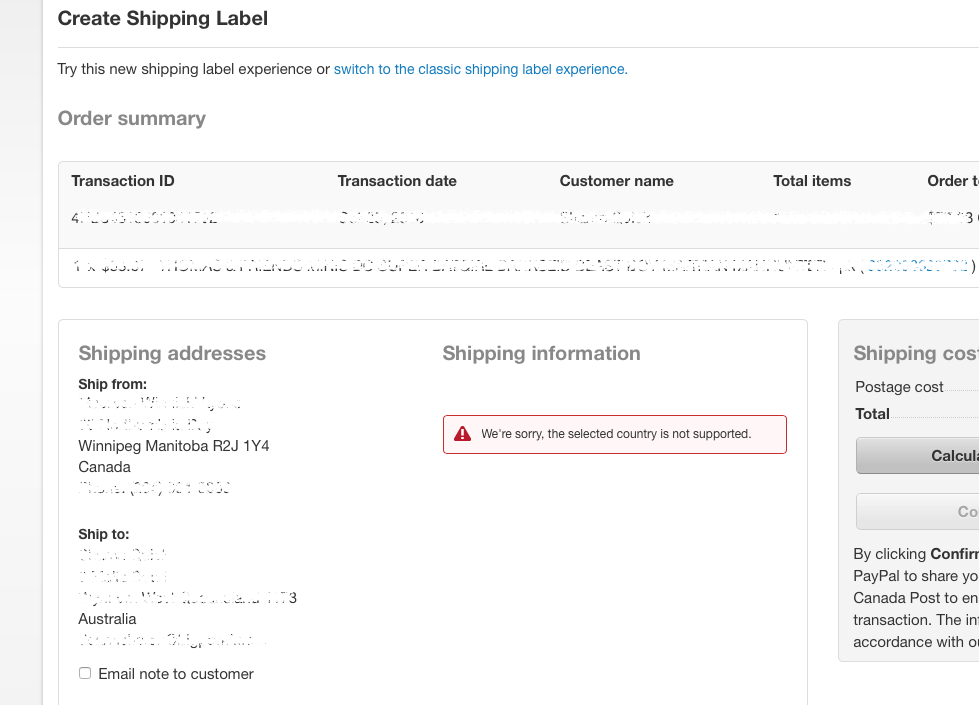Click the Postage cost label

899,387
